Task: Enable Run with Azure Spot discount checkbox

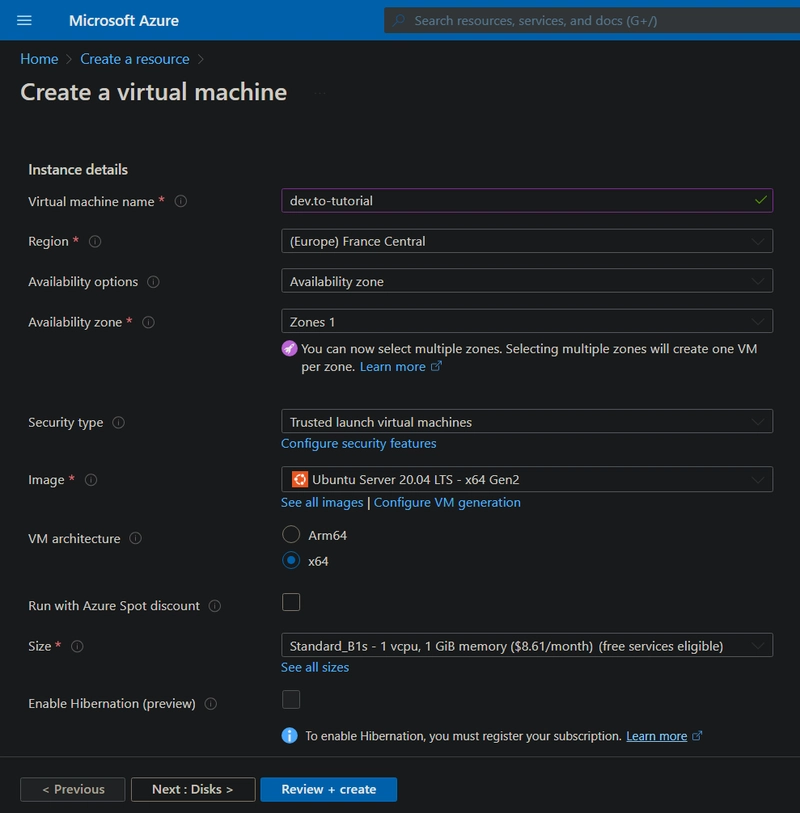Action: coord(291,602)
